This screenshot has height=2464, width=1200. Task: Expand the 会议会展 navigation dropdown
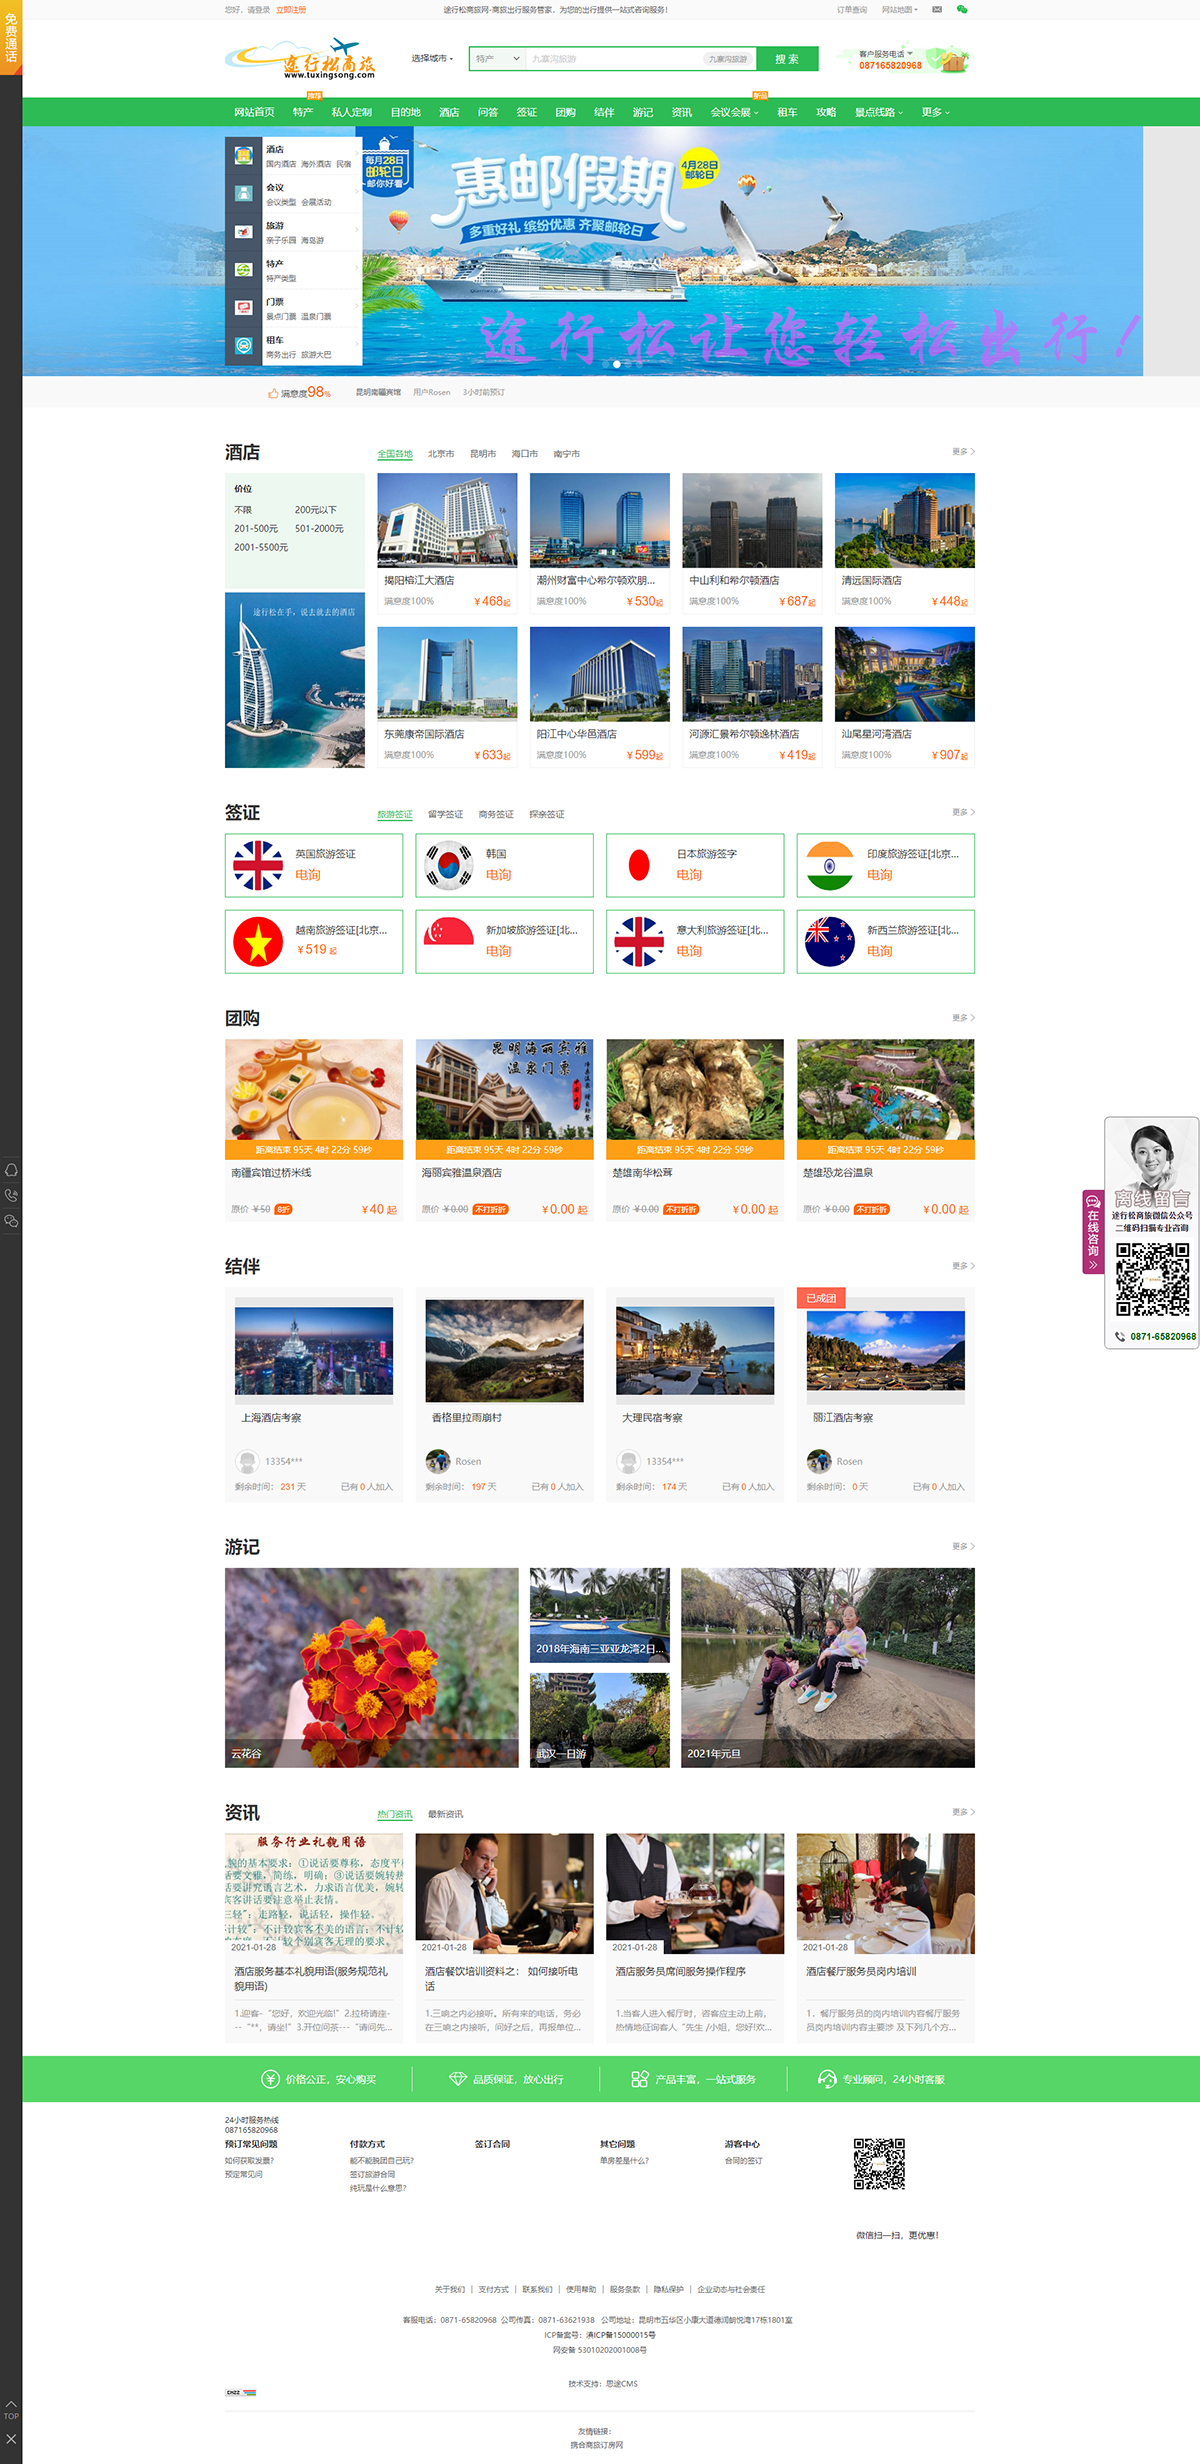pyautogui.click(x=734, y=113)
